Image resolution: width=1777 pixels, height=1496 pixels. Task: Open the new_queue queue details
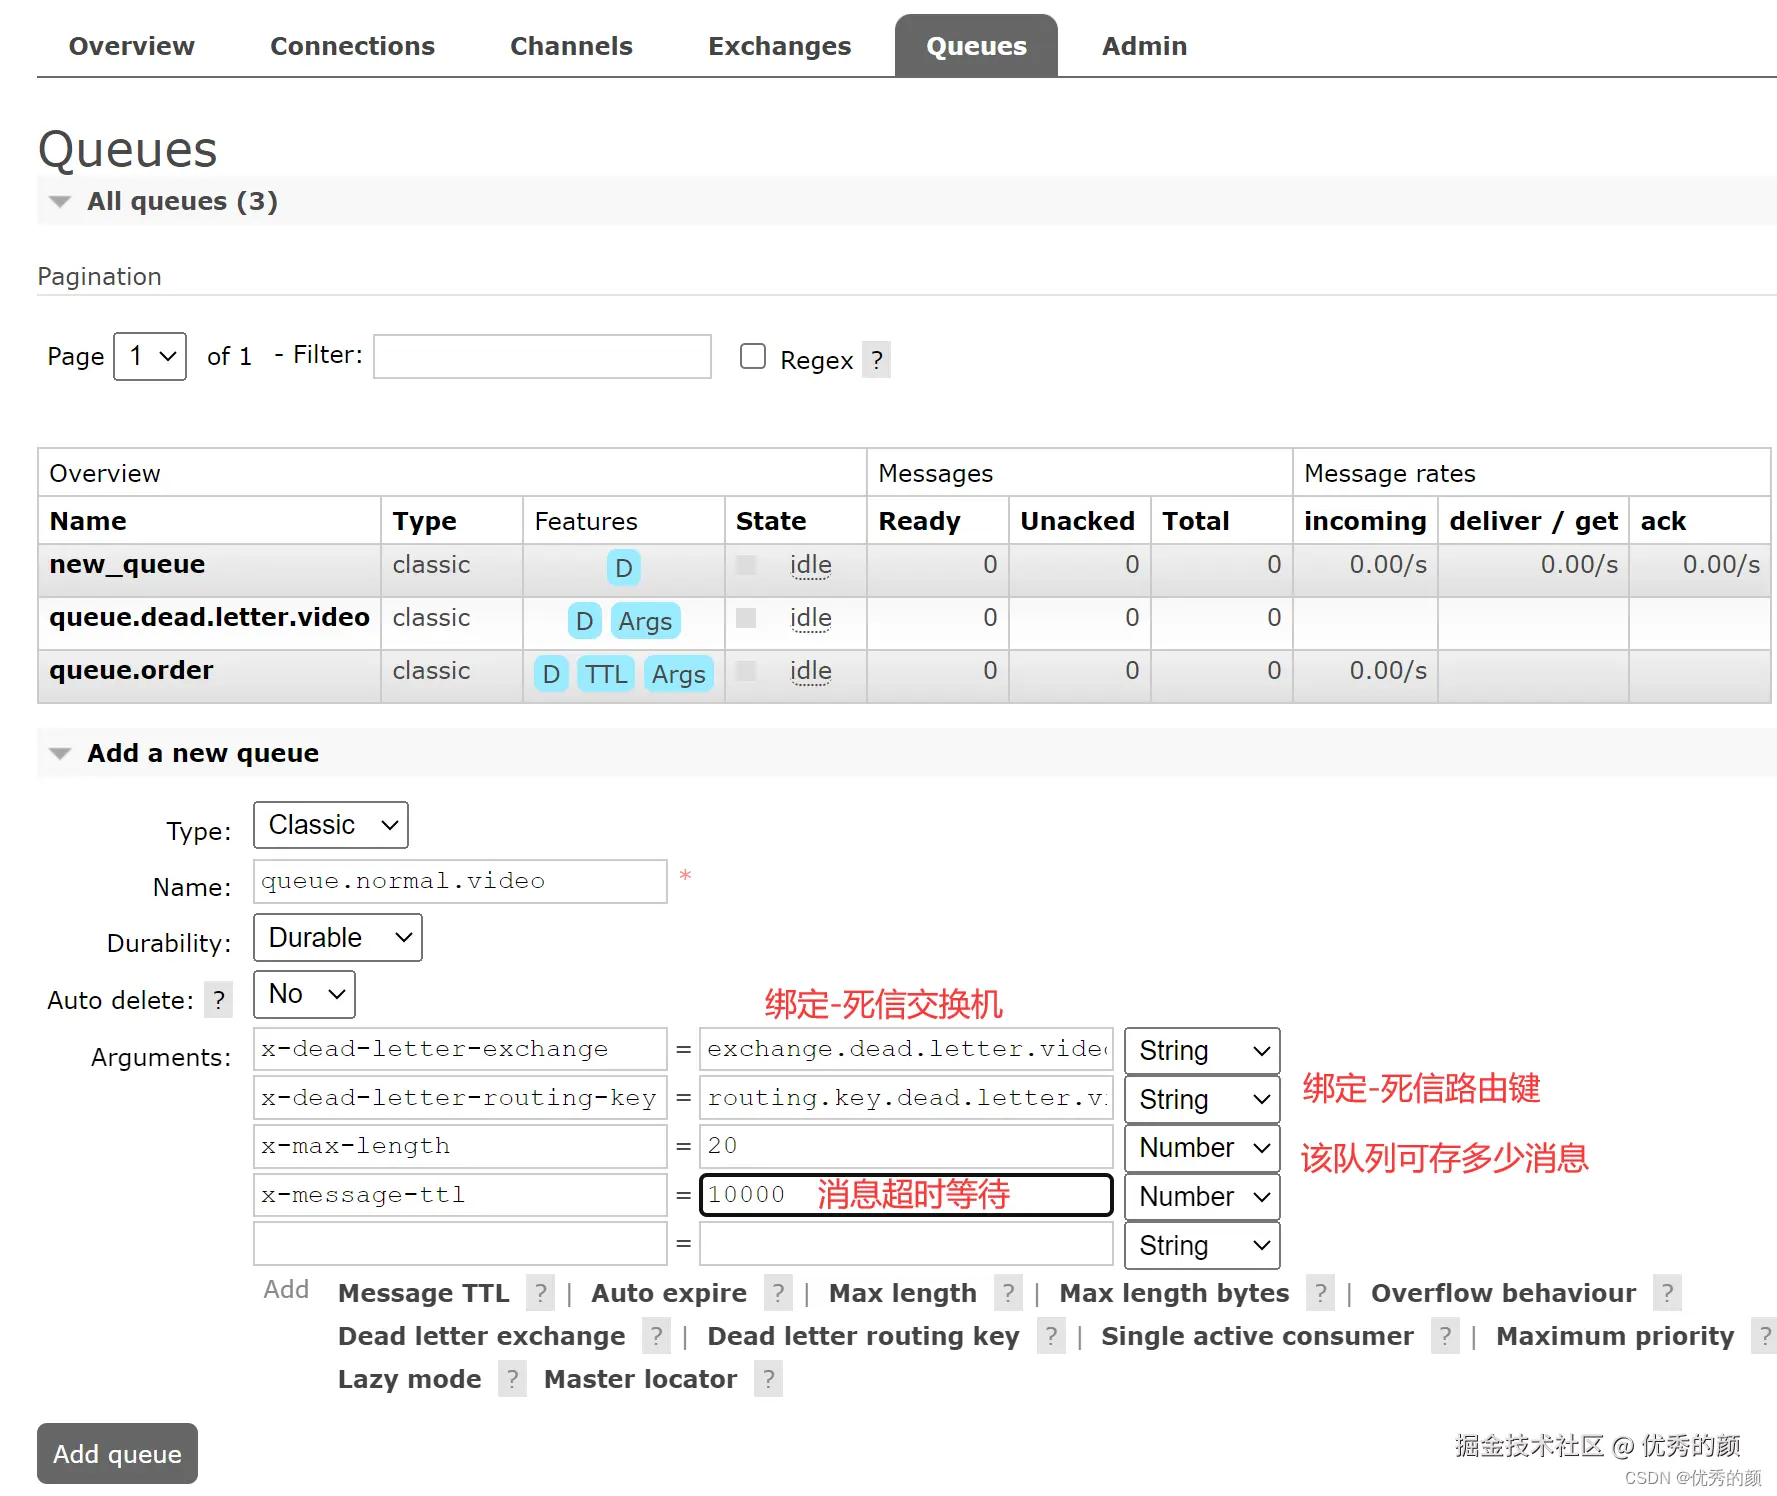(127, 565)
